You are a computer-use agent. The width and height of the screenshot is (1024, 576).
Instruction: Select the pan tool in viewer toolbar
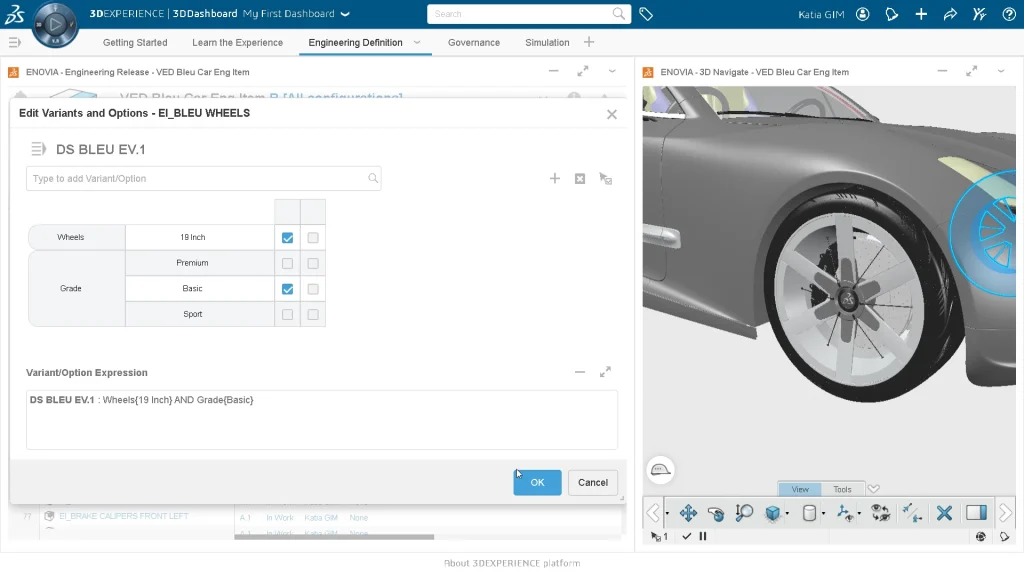(688, 513)
